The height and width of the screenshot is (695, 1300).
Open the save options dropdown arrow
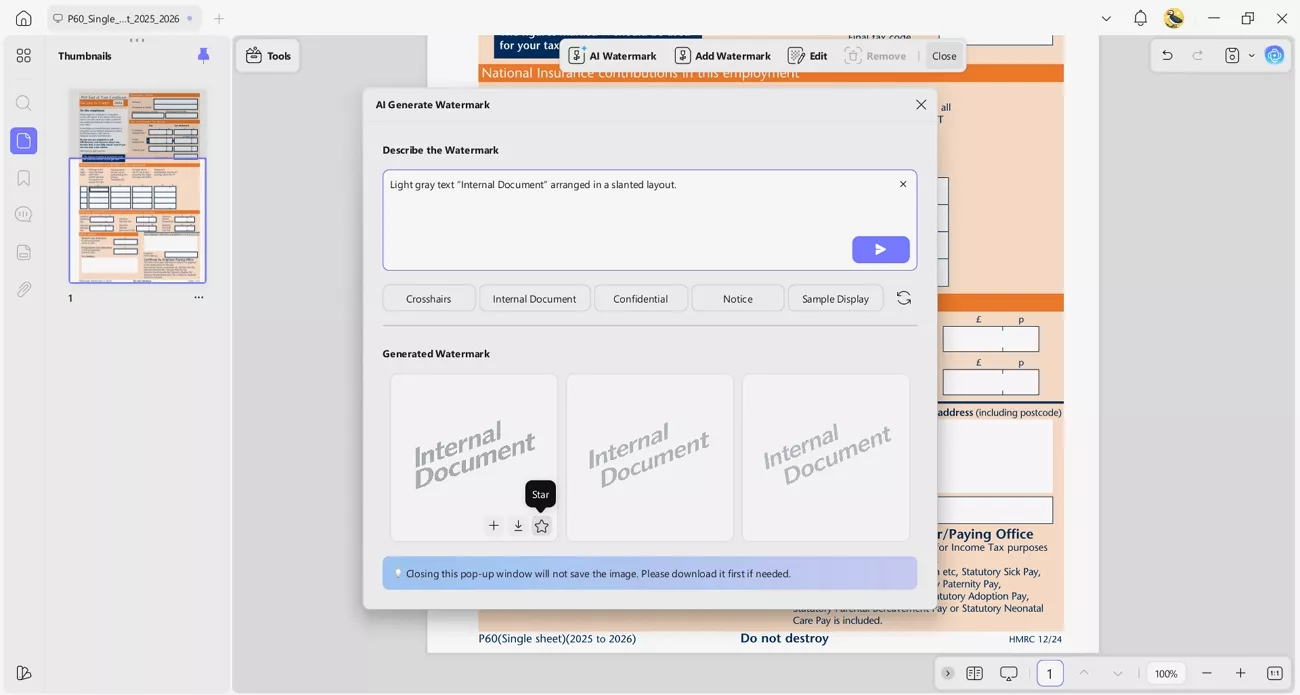(x=1252, y=56)
